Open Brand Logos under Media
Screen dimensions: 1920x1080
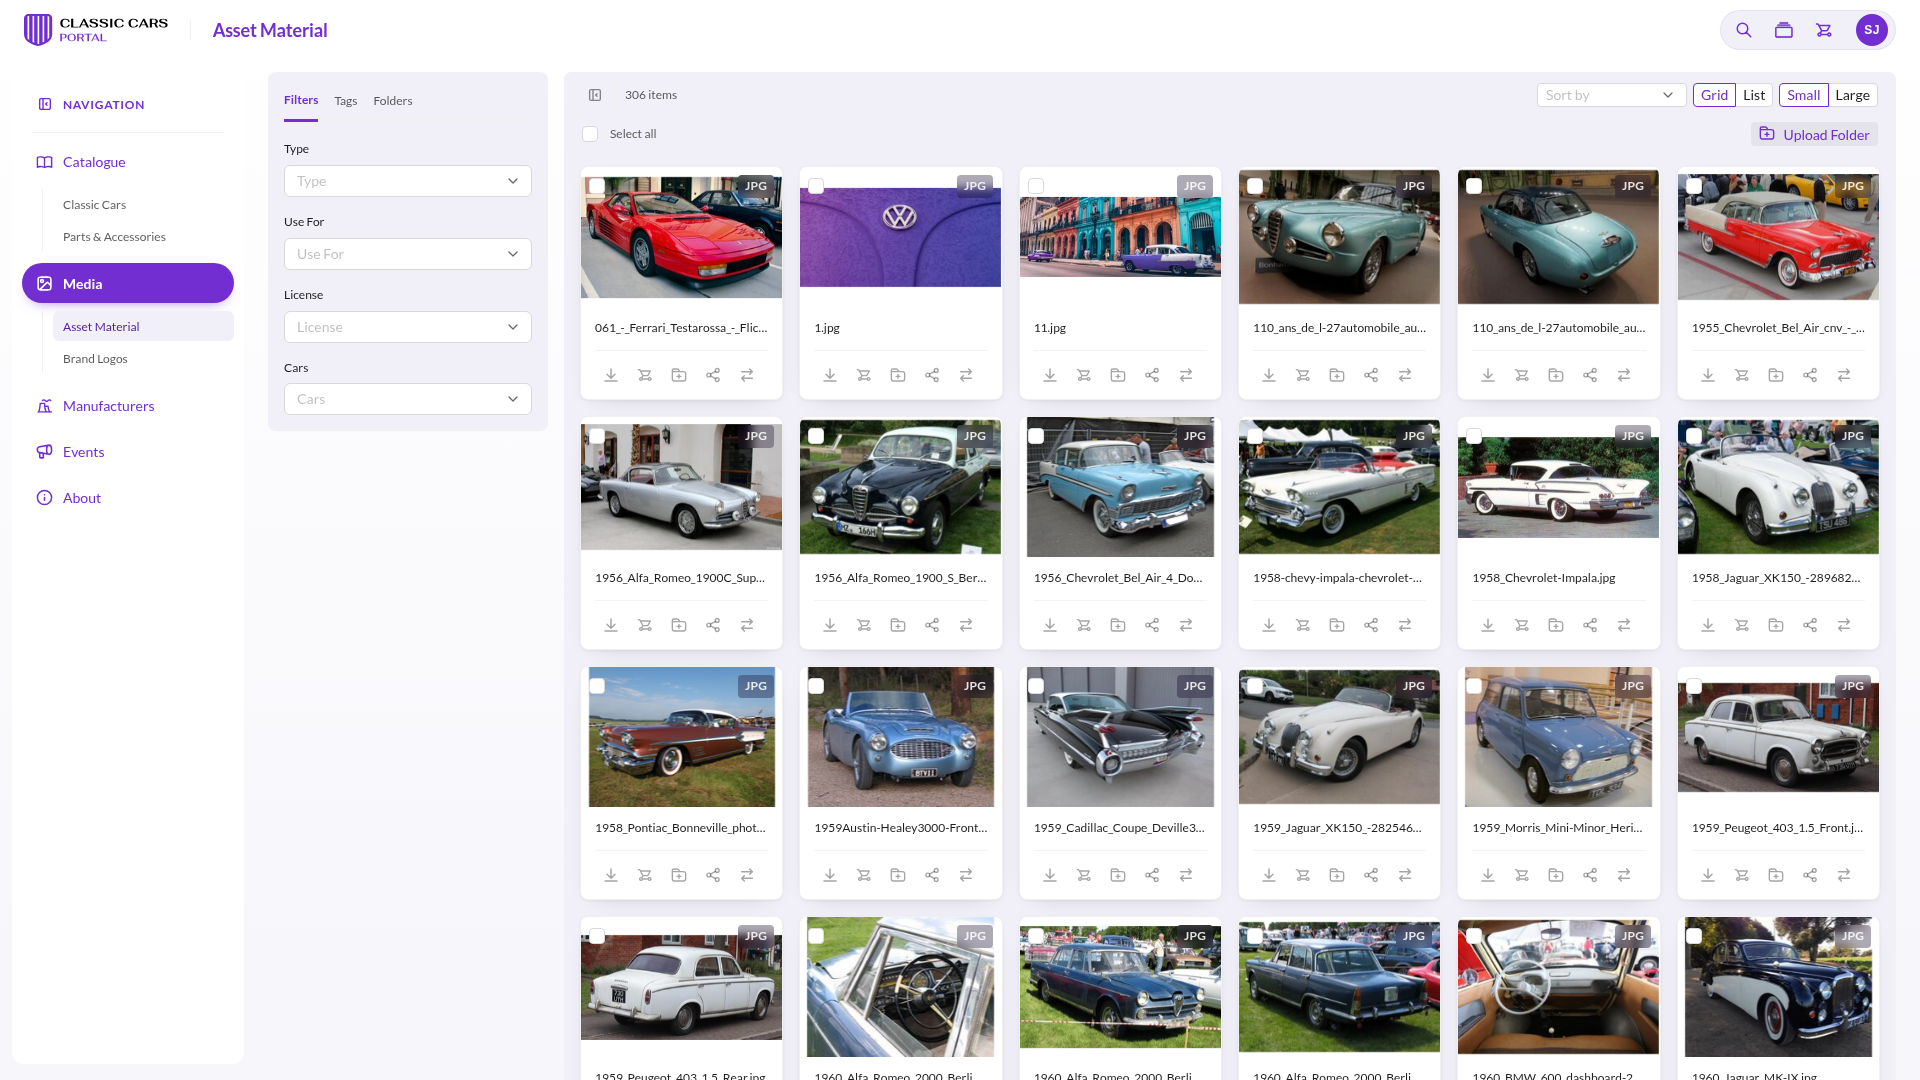[x=95, y=359]
